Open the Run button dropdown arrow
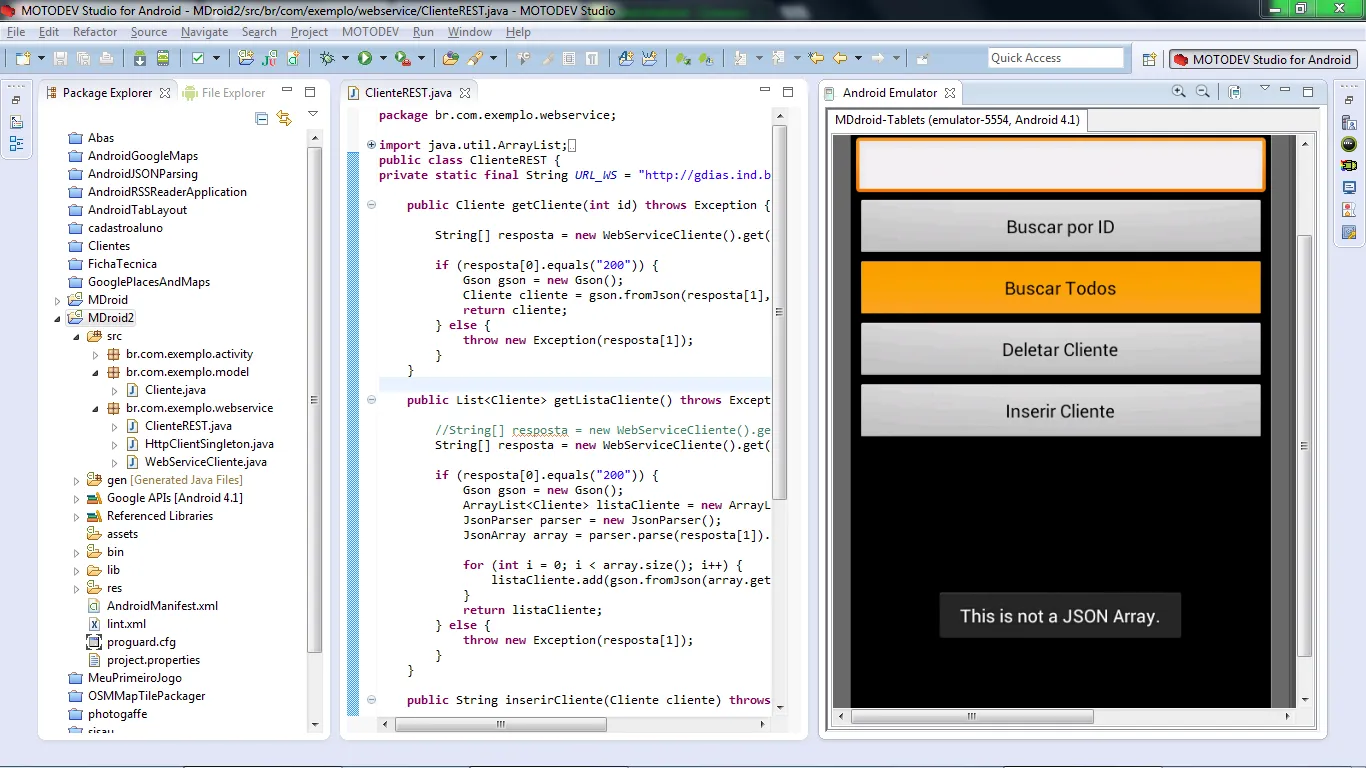 [382, 59]
